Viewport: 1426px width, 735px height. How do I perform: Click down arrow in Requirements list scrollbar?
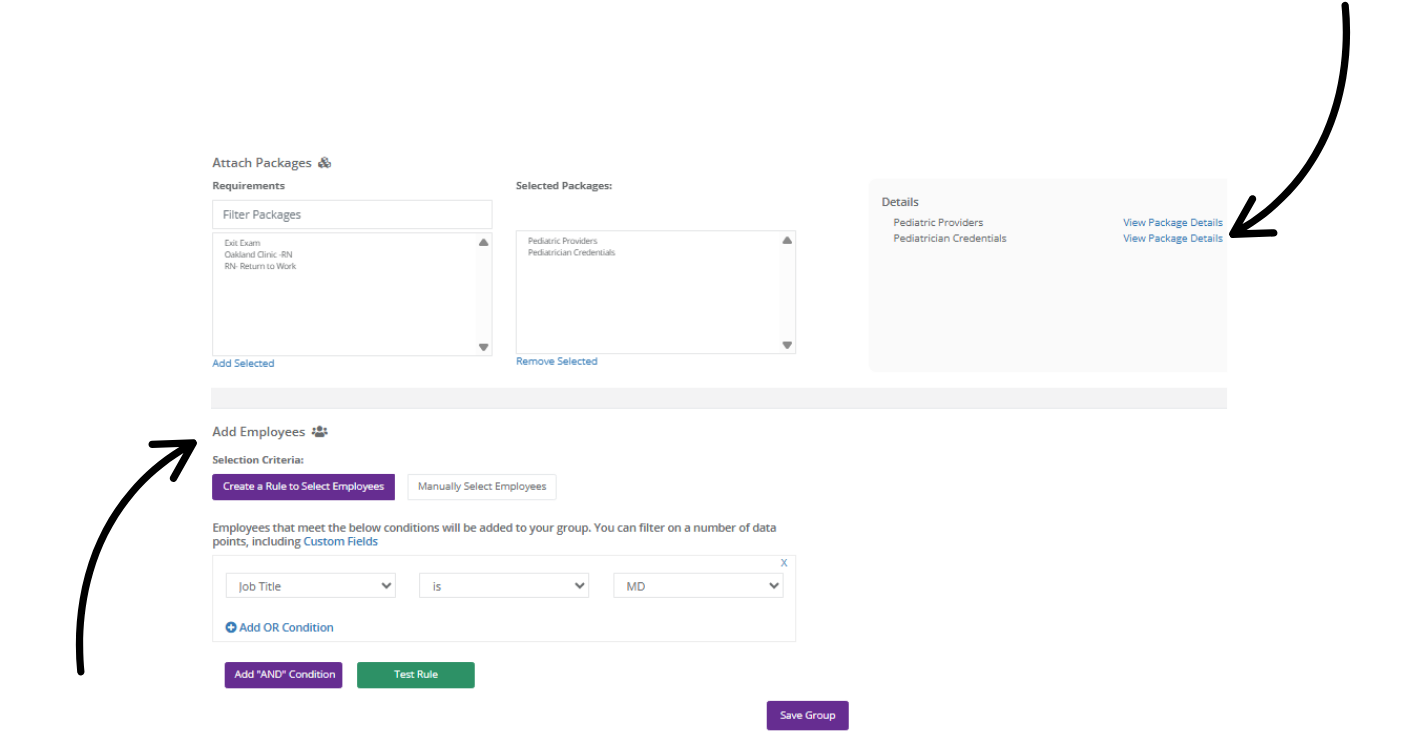click(484, 347)
